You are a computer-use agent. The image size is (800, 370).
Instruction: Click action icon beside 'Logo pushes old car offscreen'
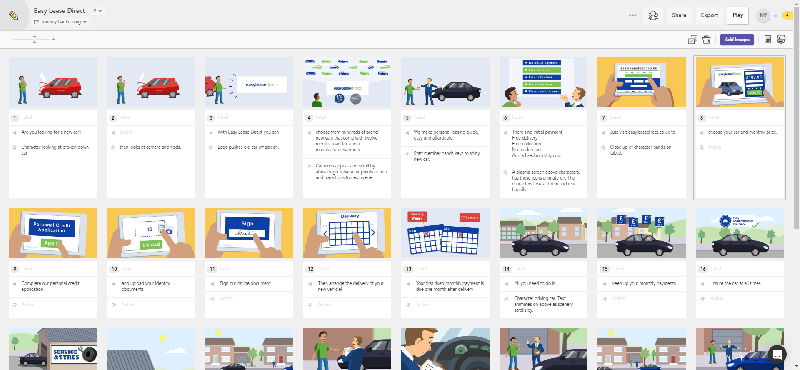pyautogui.click(x=210, y=147)
